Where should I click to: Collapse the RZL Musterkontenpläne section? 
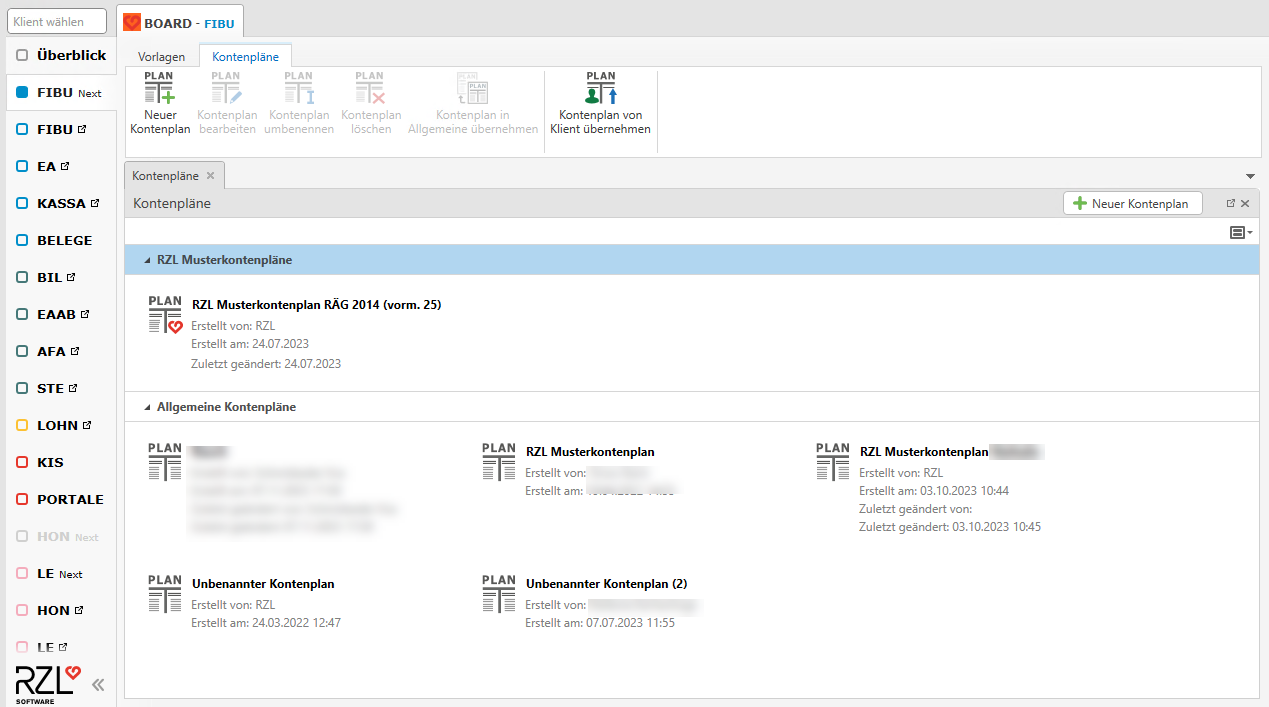pos(148,259)
